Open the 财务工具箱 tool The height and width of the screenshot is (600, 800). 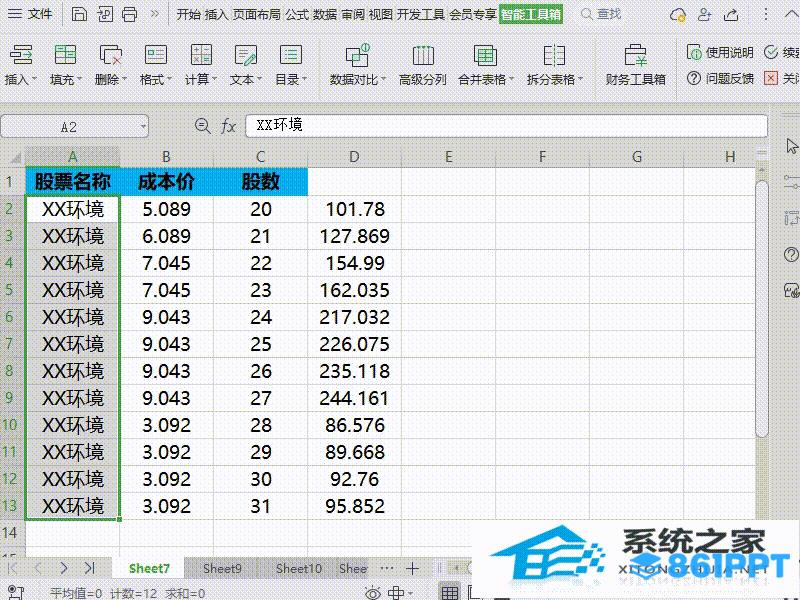635,65
